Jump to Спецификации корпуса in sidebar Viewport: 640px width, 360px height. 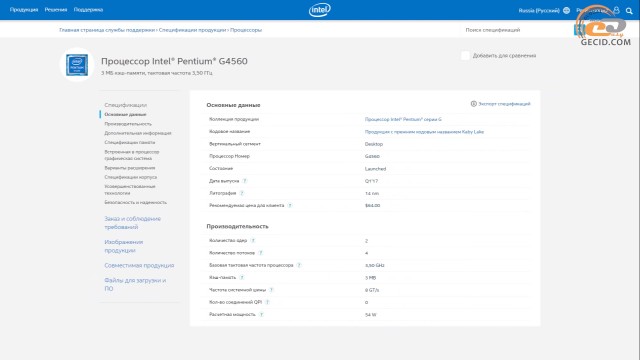pyautogui.click(x=130, y=177)
